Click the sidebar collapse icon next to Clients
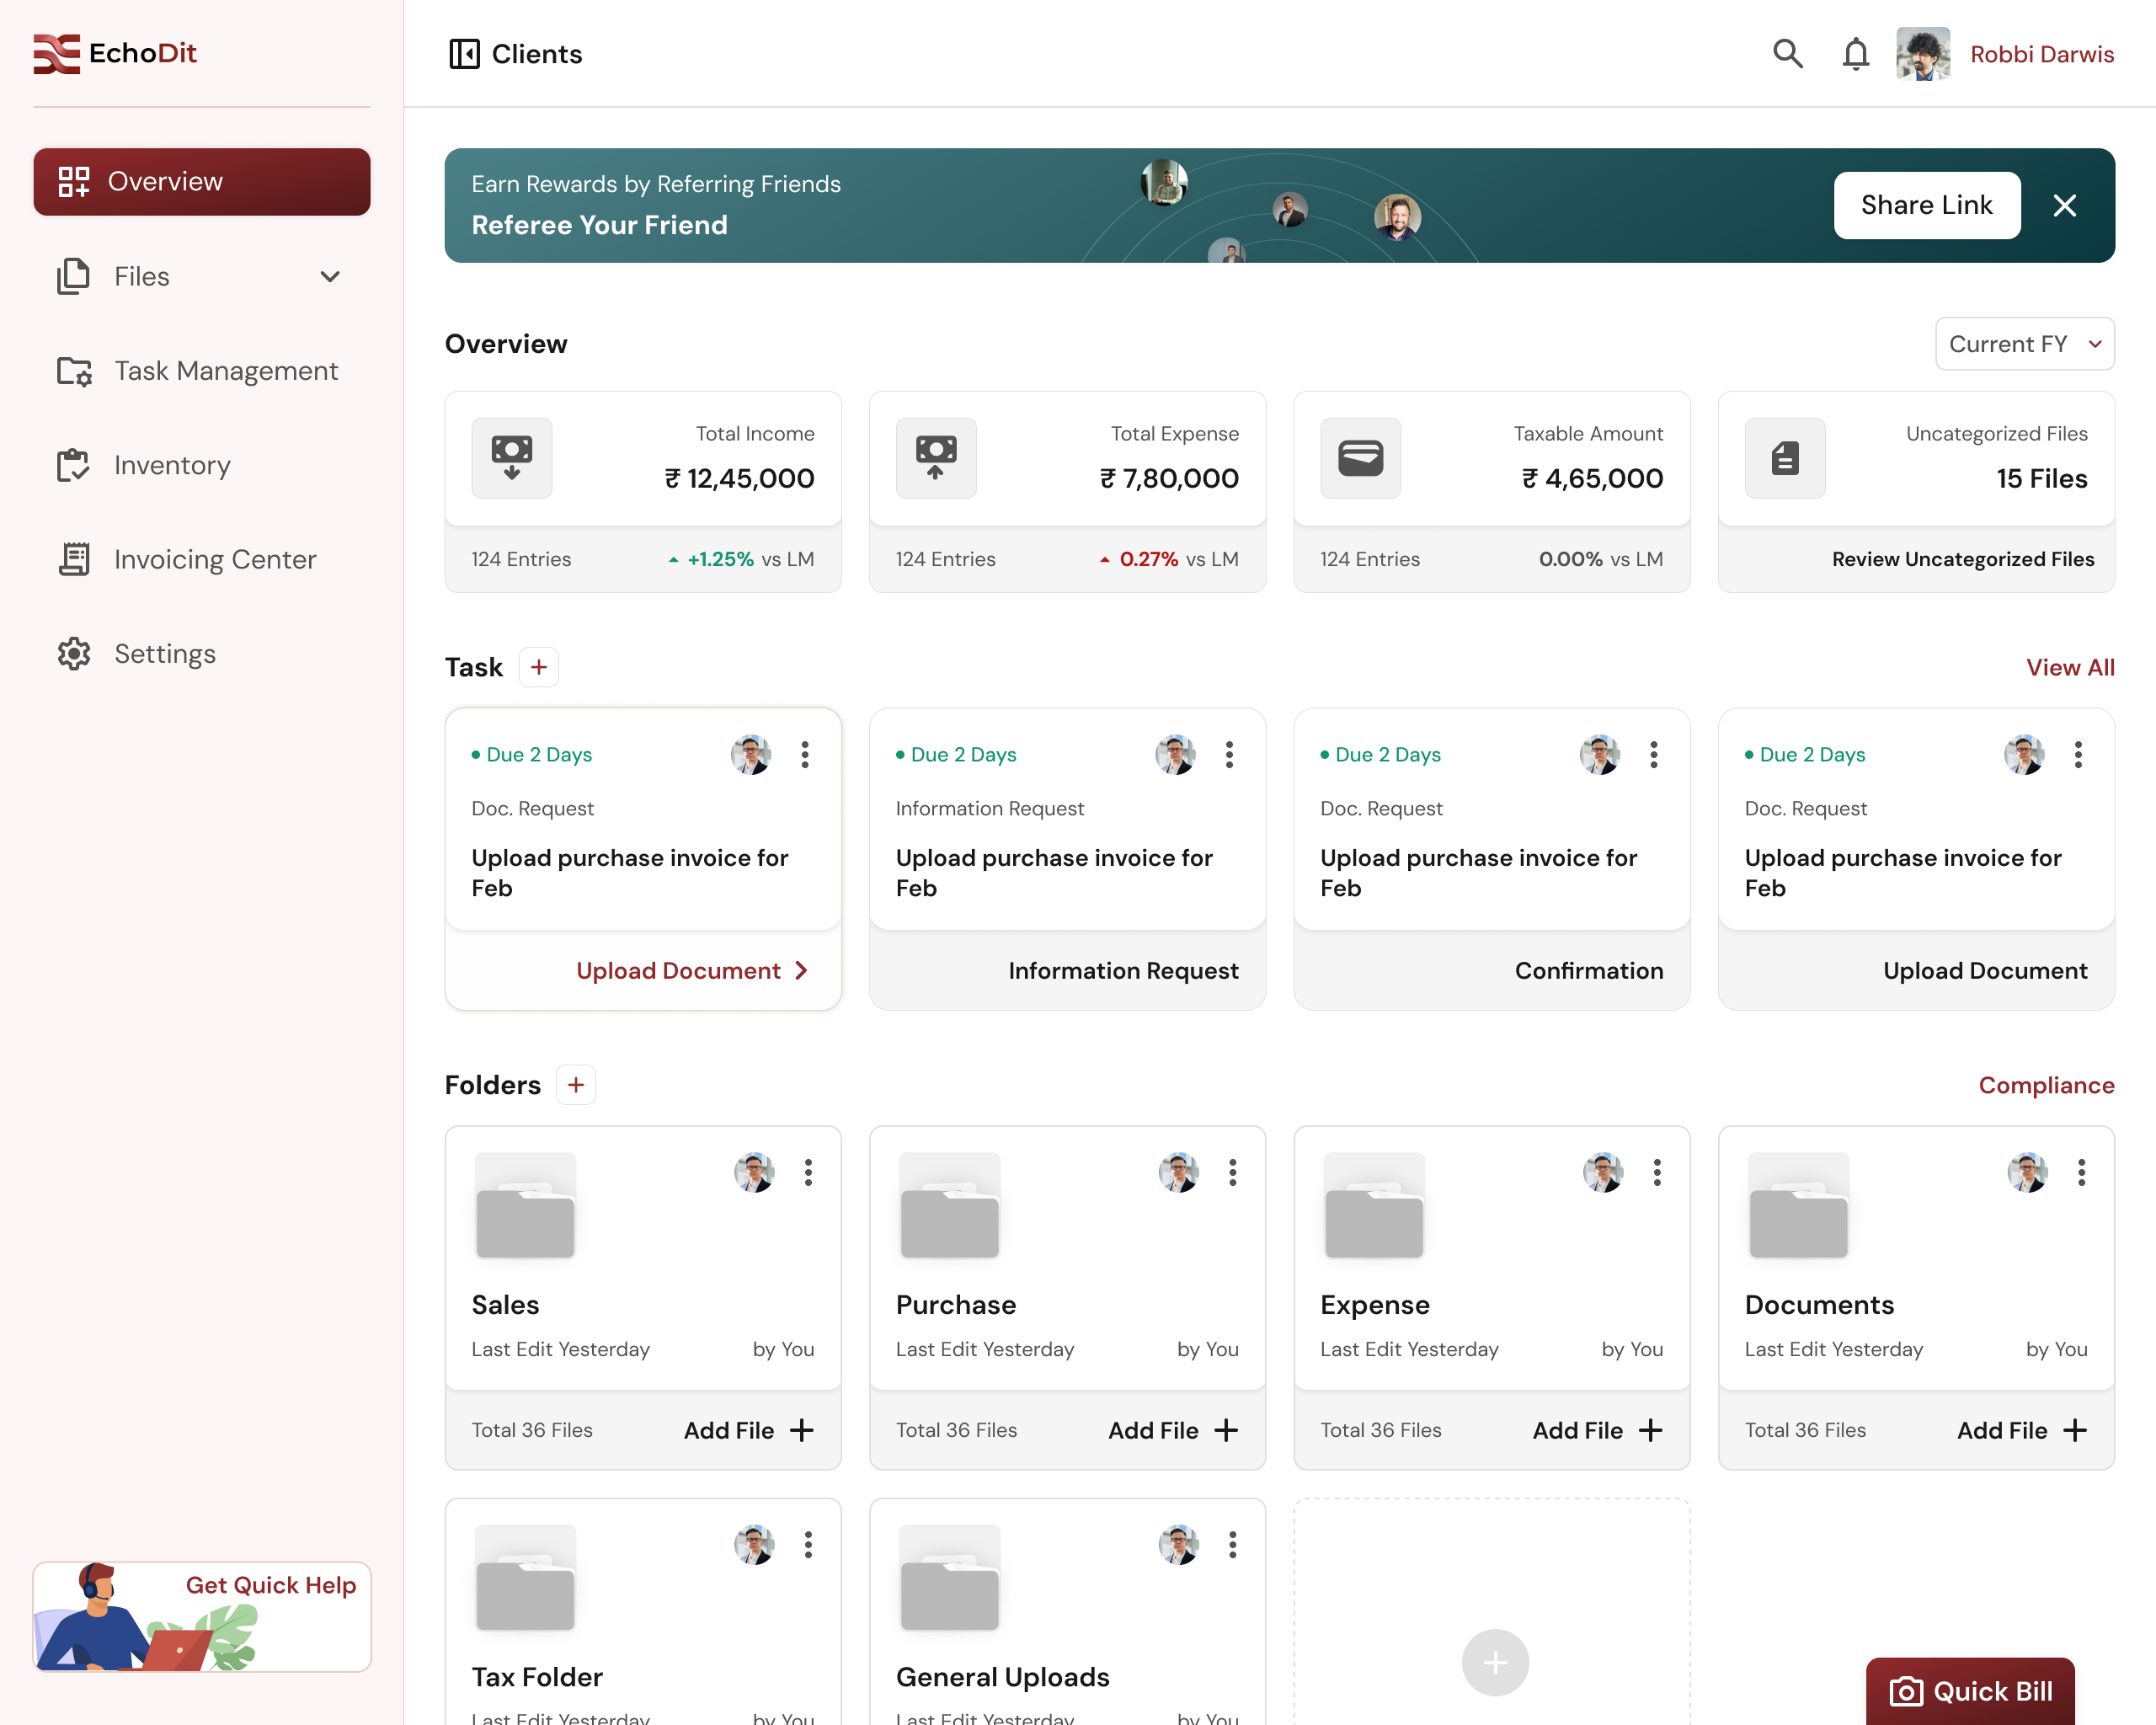Viewport: 2156px width, 1725px height. pos(463,54)
